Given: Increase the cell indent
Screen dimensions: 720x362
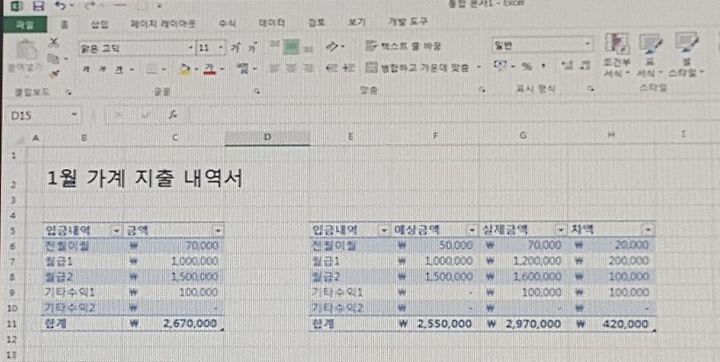Looking at the screenshot, I should pos(349,68).
